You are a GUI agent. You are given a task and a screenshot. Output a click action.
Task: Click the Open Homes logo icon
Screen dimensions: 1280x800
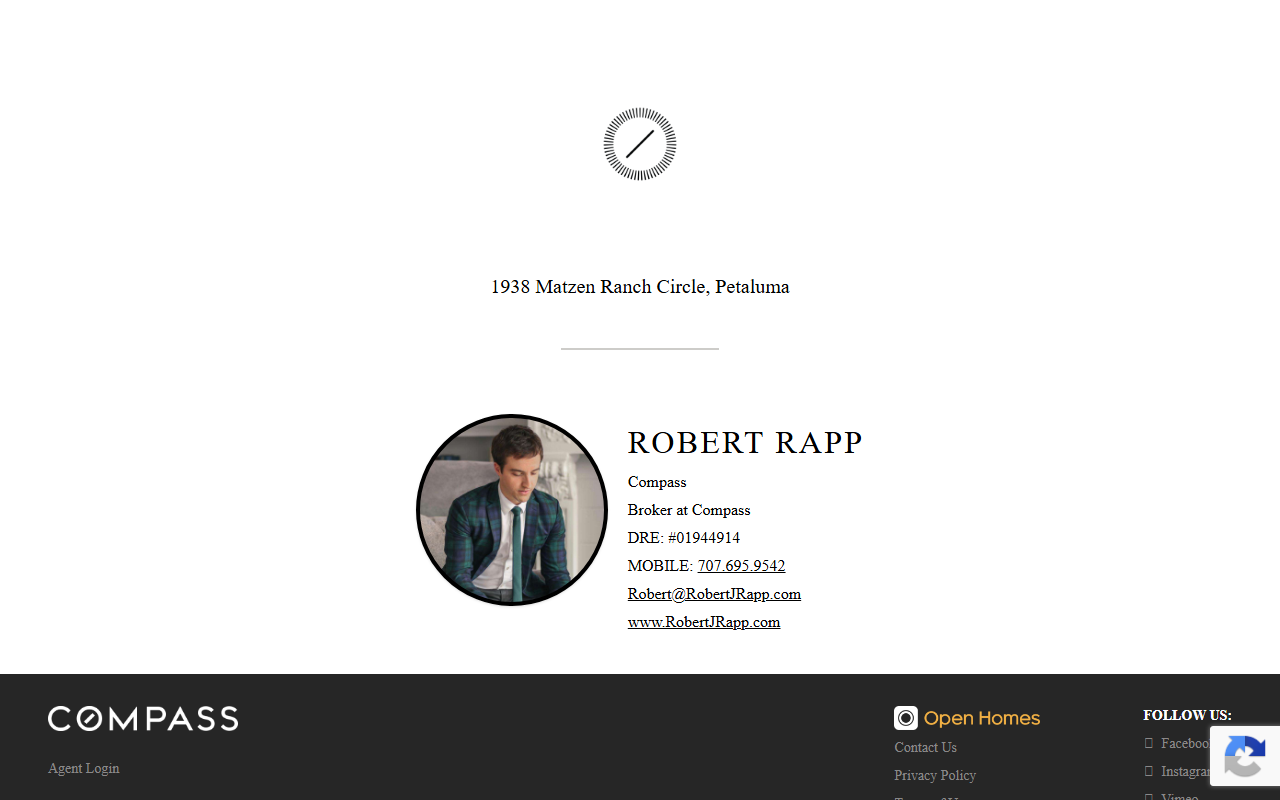point(906,718)
